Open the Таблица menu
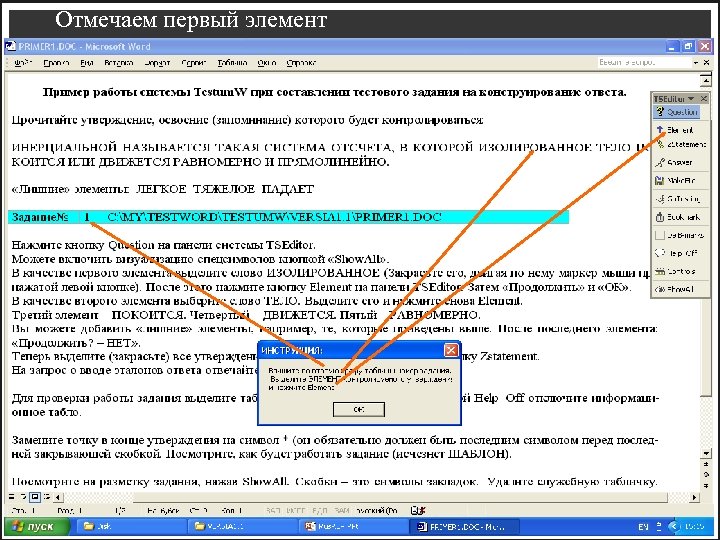The width and height of the screenshot is (720, 540). (x=232, y=63)
